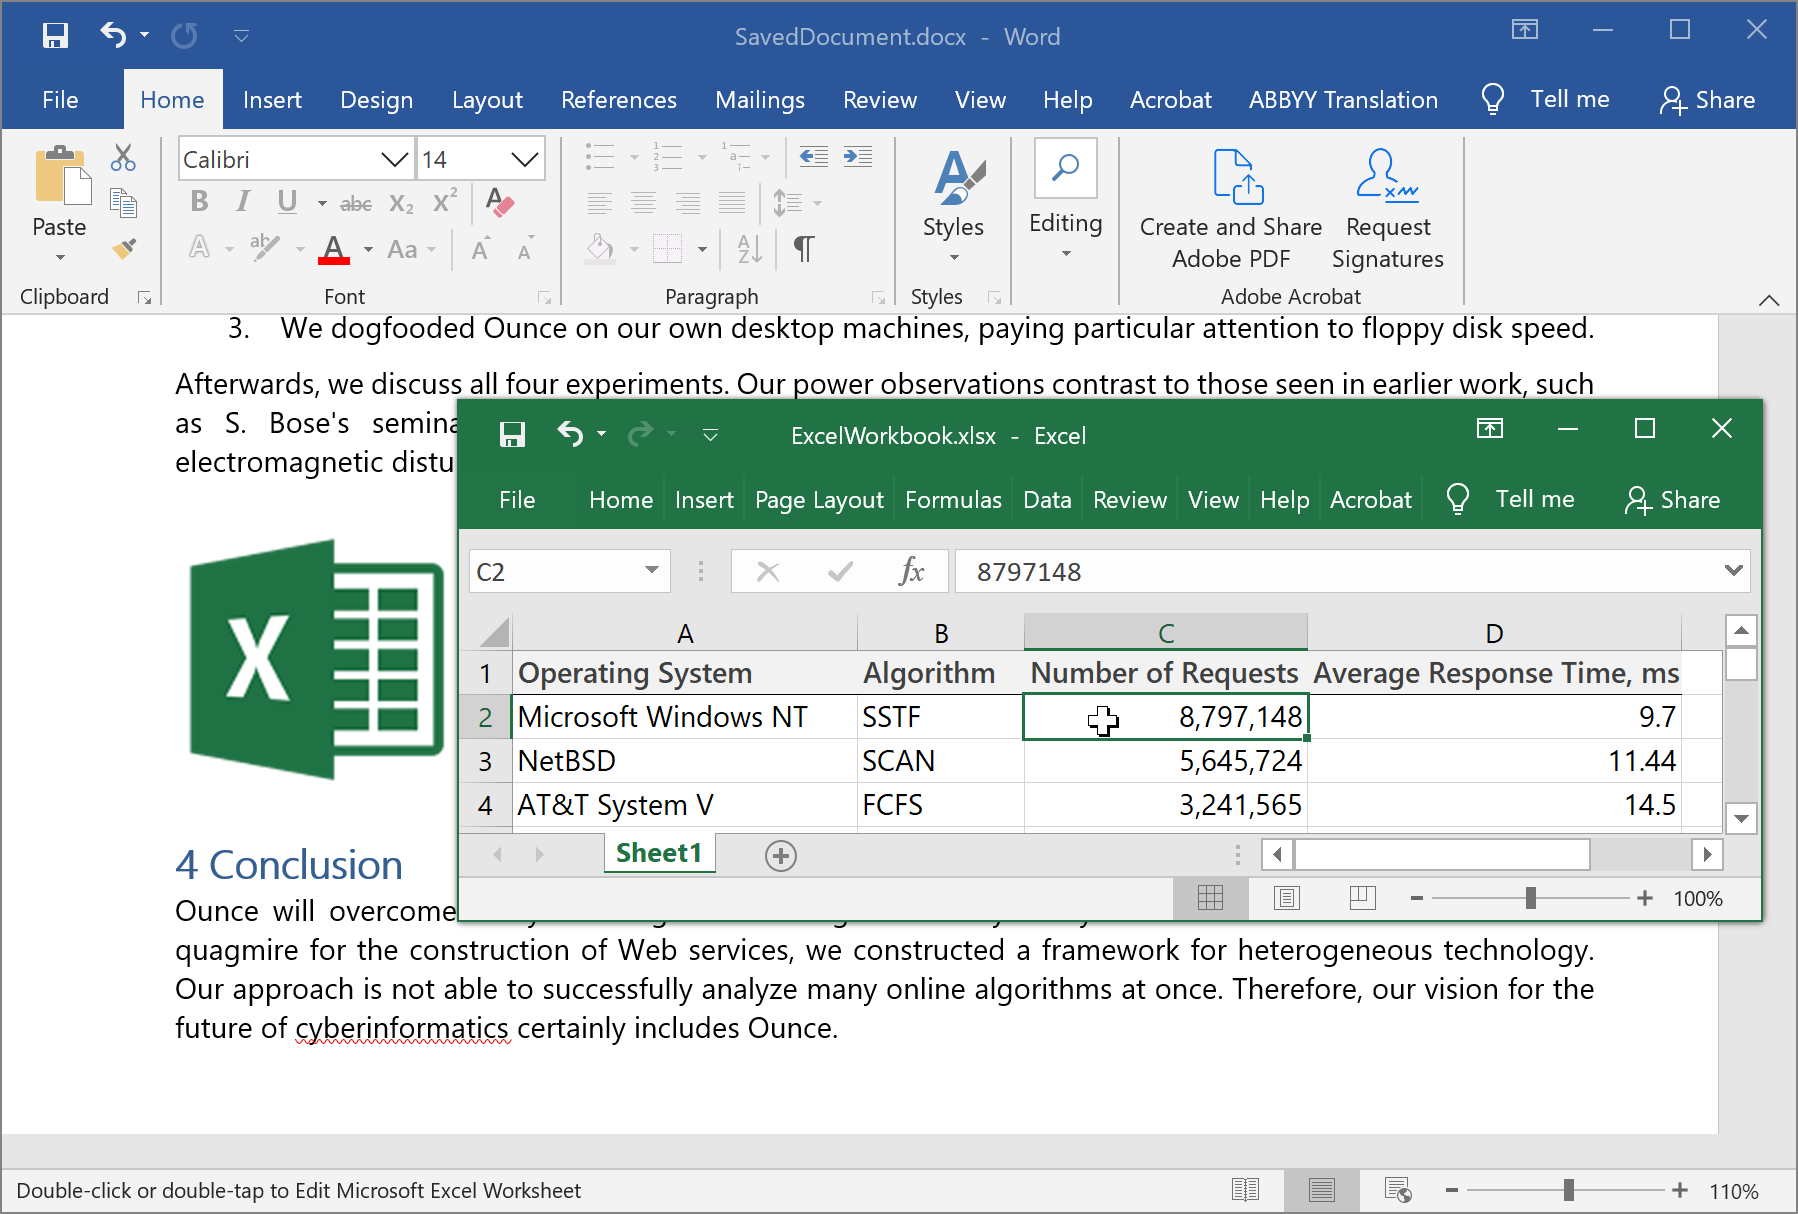Select the Sheet1 tab
The height and width of the screenshot is (1214, 1798).
[x=658, y=853]
